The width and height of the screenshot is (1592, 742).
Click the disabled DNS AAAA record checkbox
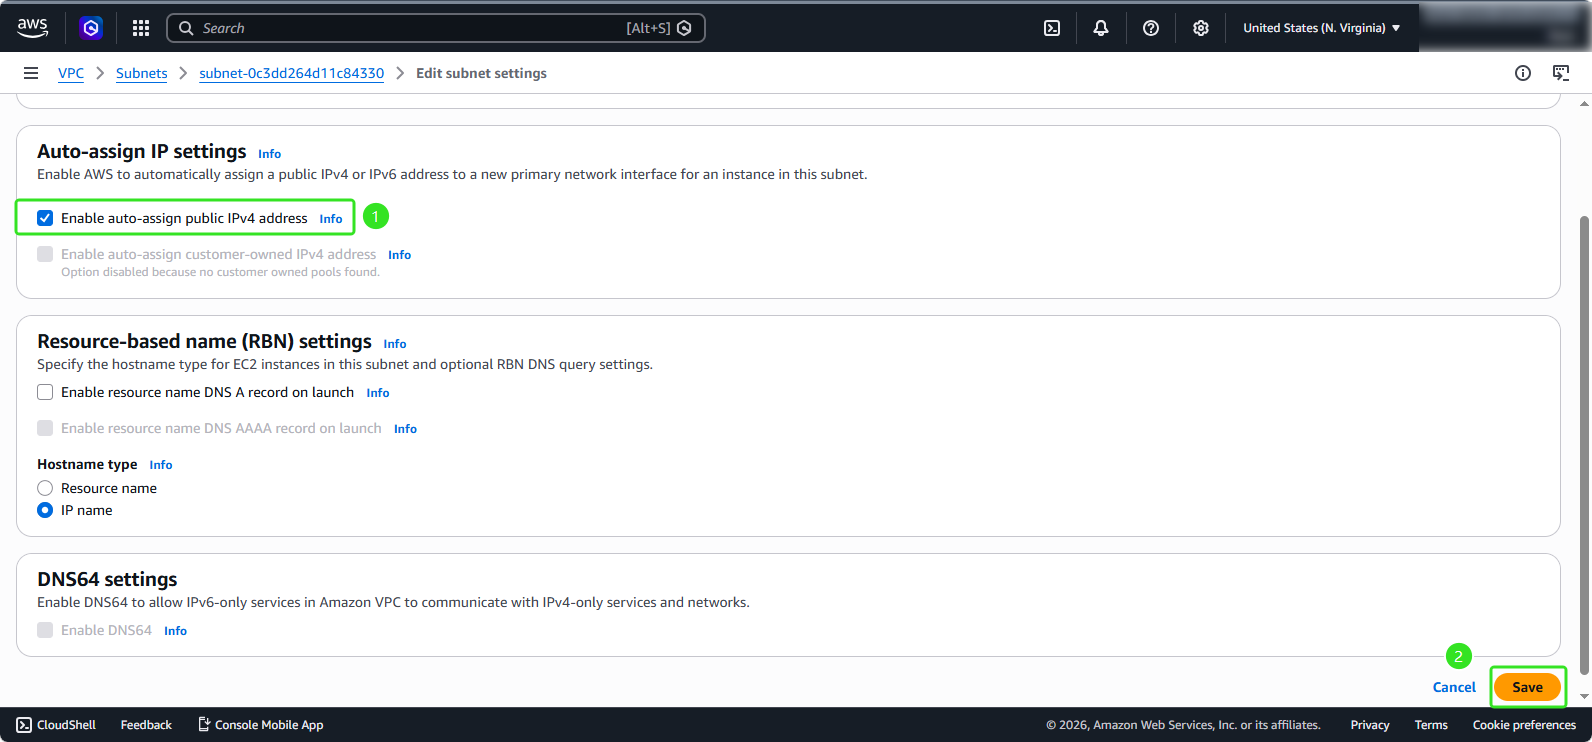pyautogui.click(x=45, y=428)
